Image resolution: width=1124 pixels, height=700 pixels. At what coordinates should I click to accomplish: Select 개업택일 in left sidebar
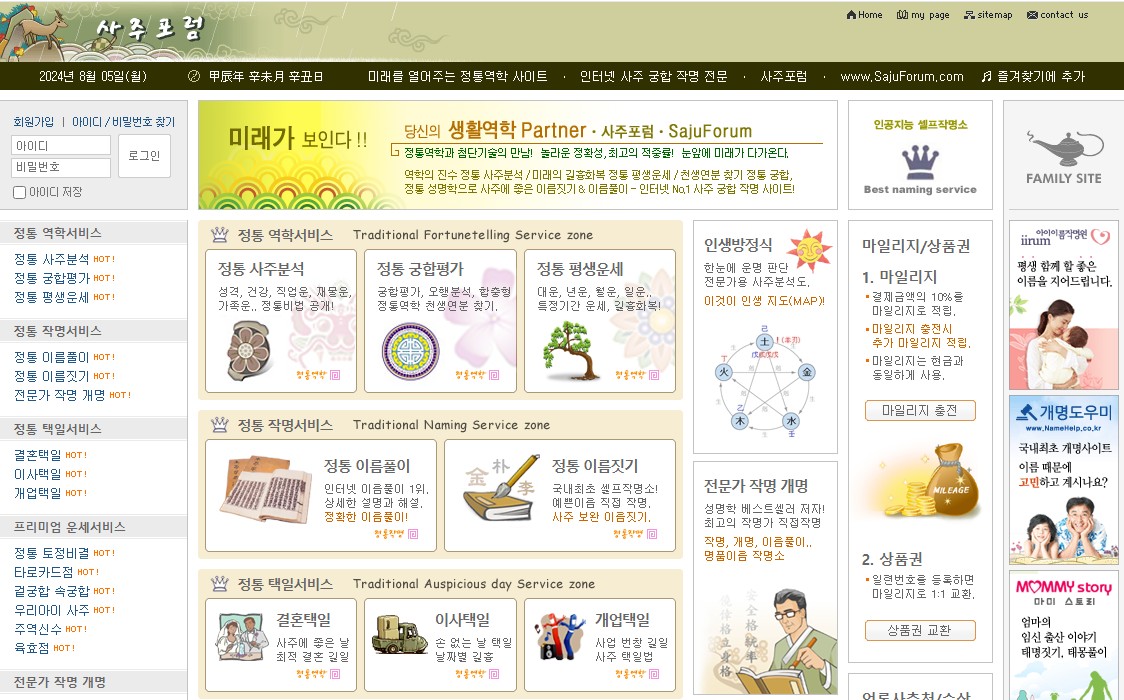click(x=37, y=493)
